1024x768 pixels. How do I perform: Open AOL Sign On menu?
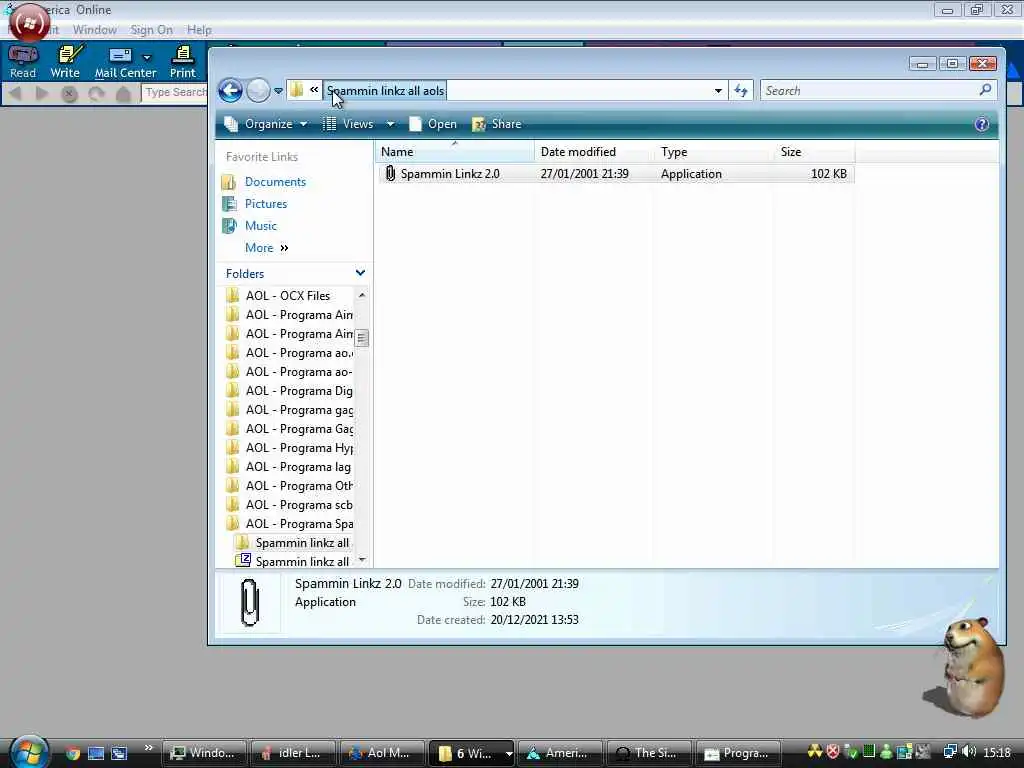pyautogui.click(x=152, y=30)
